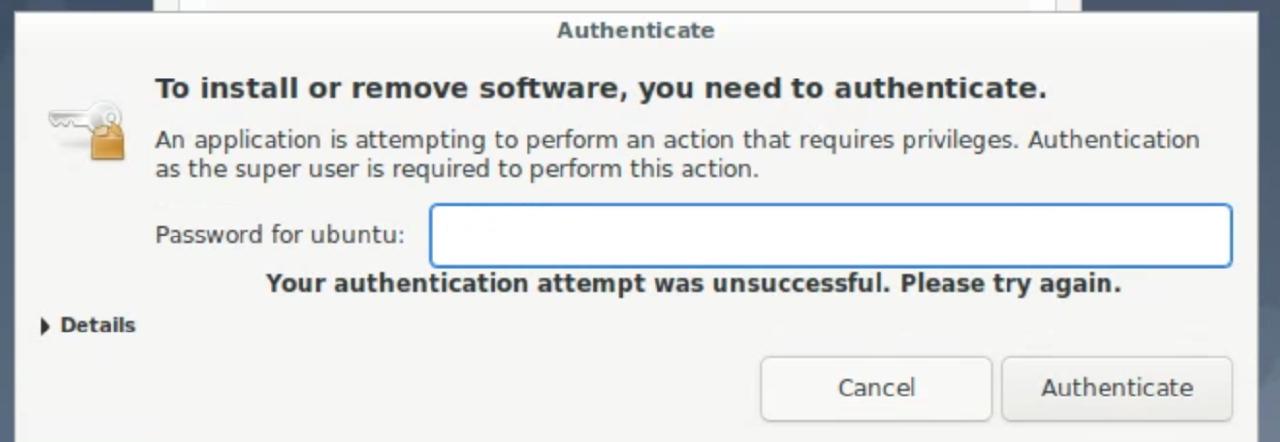The height and width of the screenshot is (442, 1280).
Task: Click the keys and padlock icon
Action: point(88,130)
